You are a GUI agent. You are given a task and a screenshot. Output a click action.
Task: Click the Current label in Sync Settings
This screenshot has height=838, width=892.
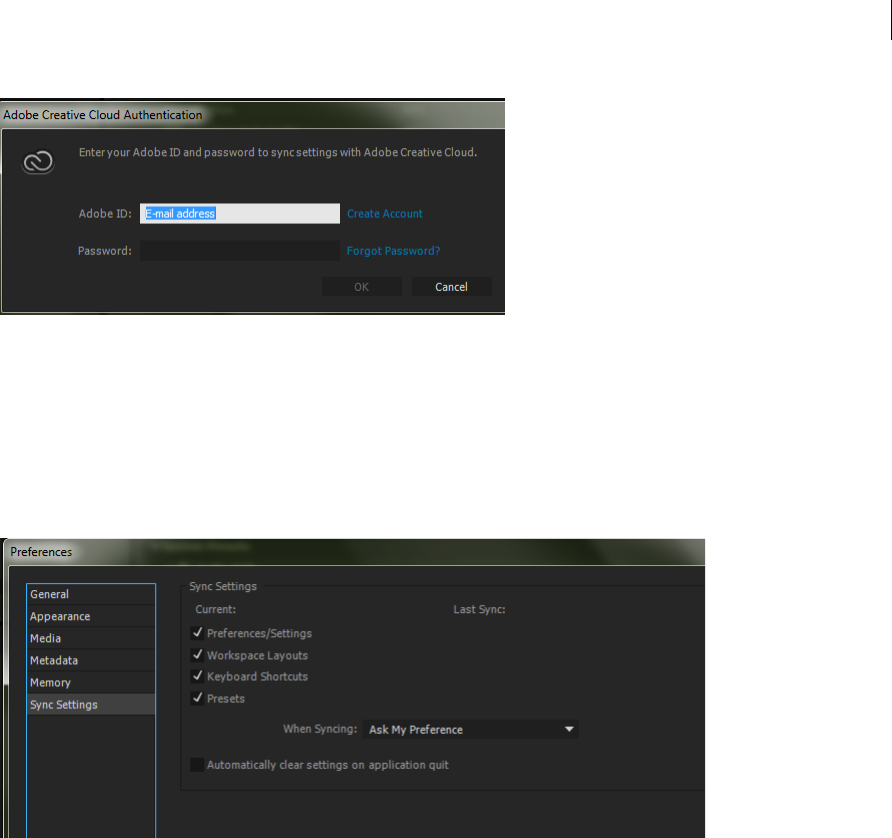(x=215, y=609)
